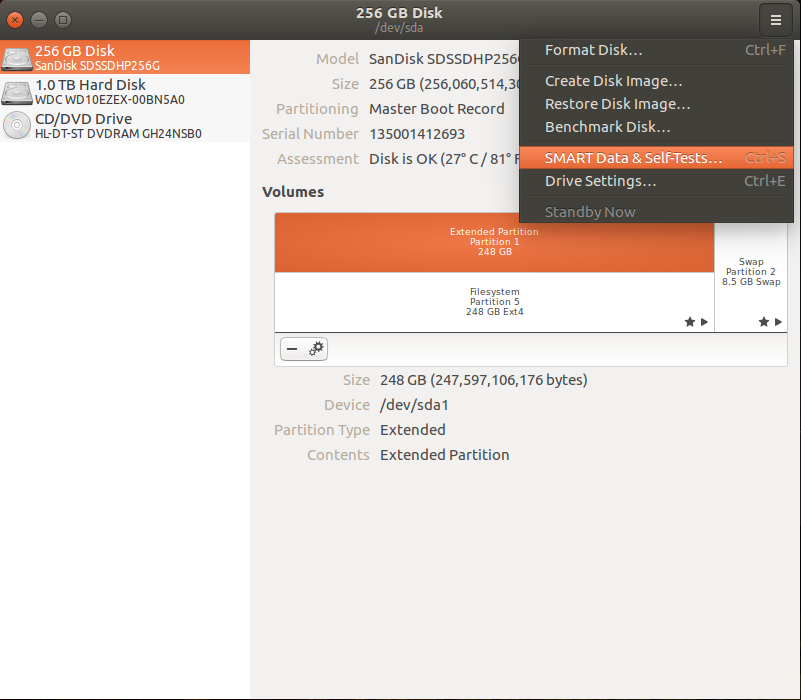The height and width of the screenshot is (700, 801).
Task: Select the 256 GB Disk drive icon
Action: click(x=17, y=58)
